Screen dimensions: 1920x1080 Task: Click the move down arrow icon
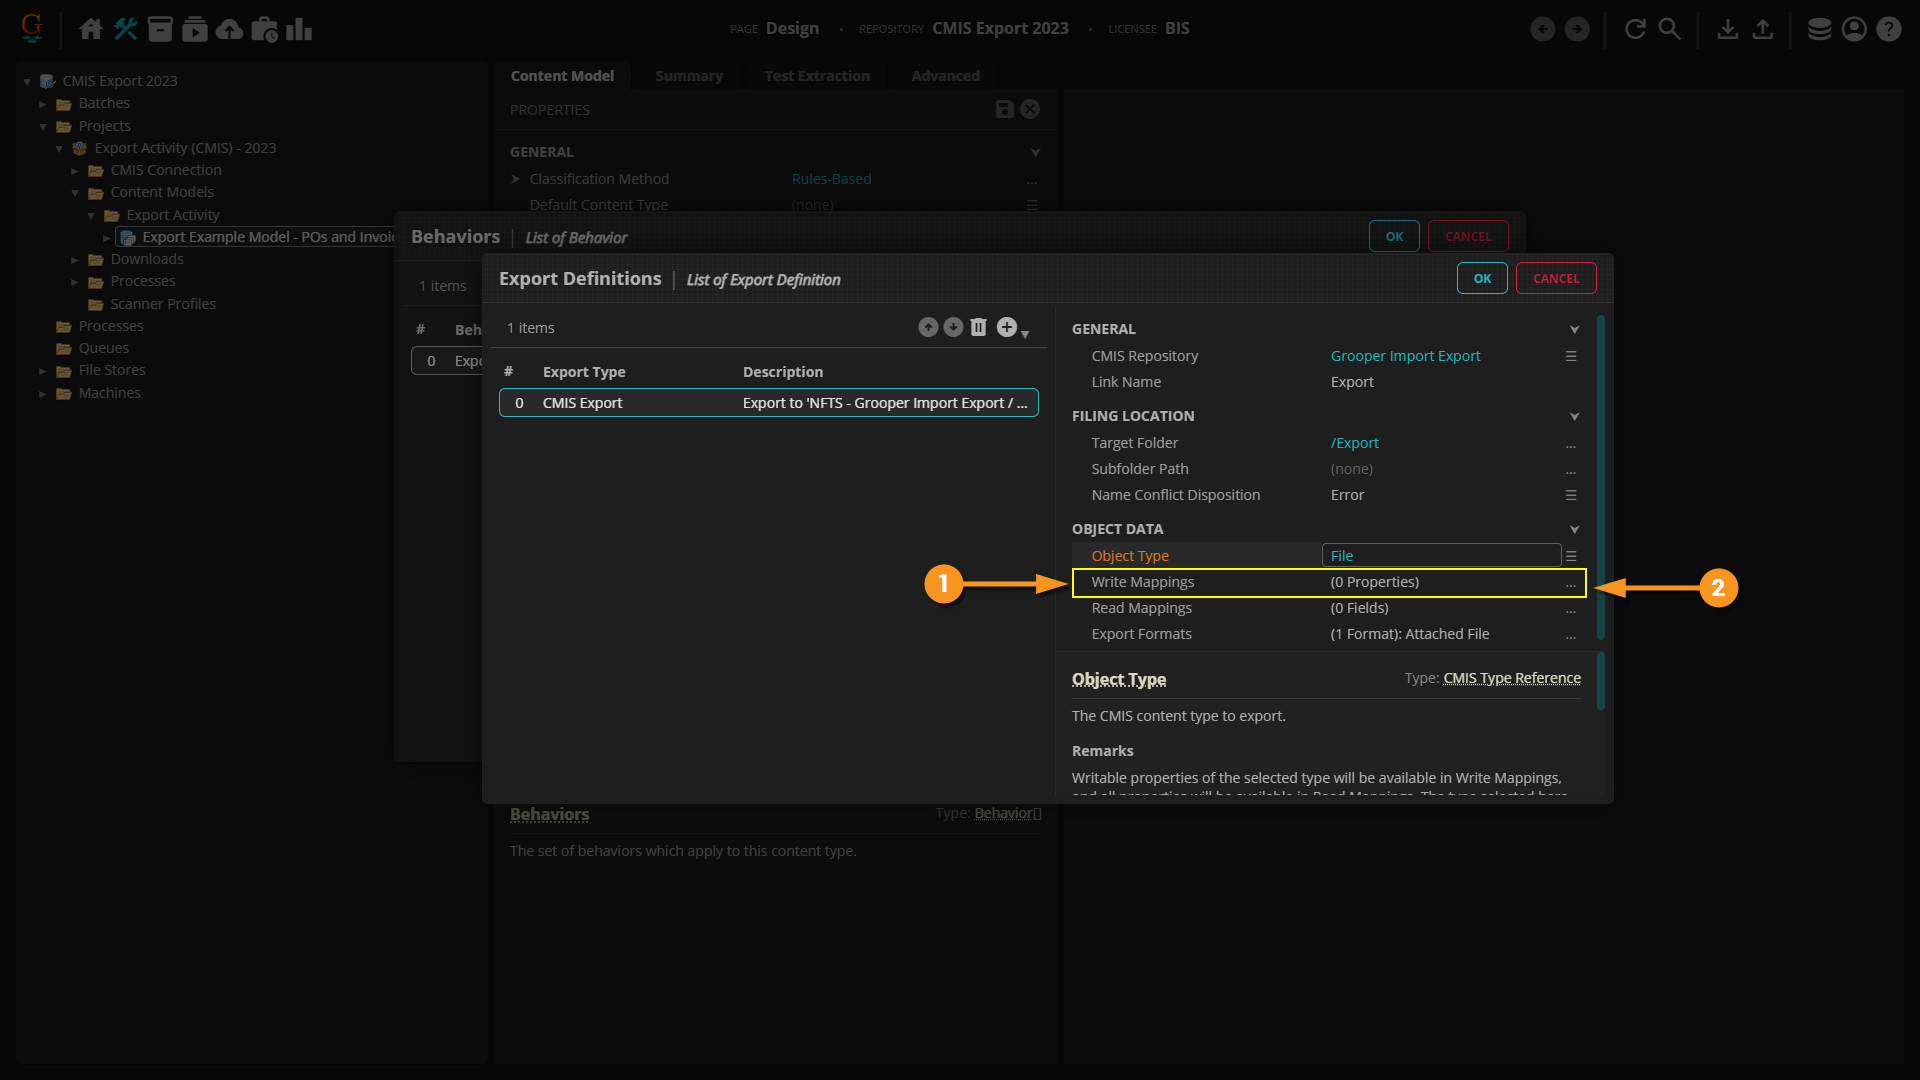[x=953, y=327]
